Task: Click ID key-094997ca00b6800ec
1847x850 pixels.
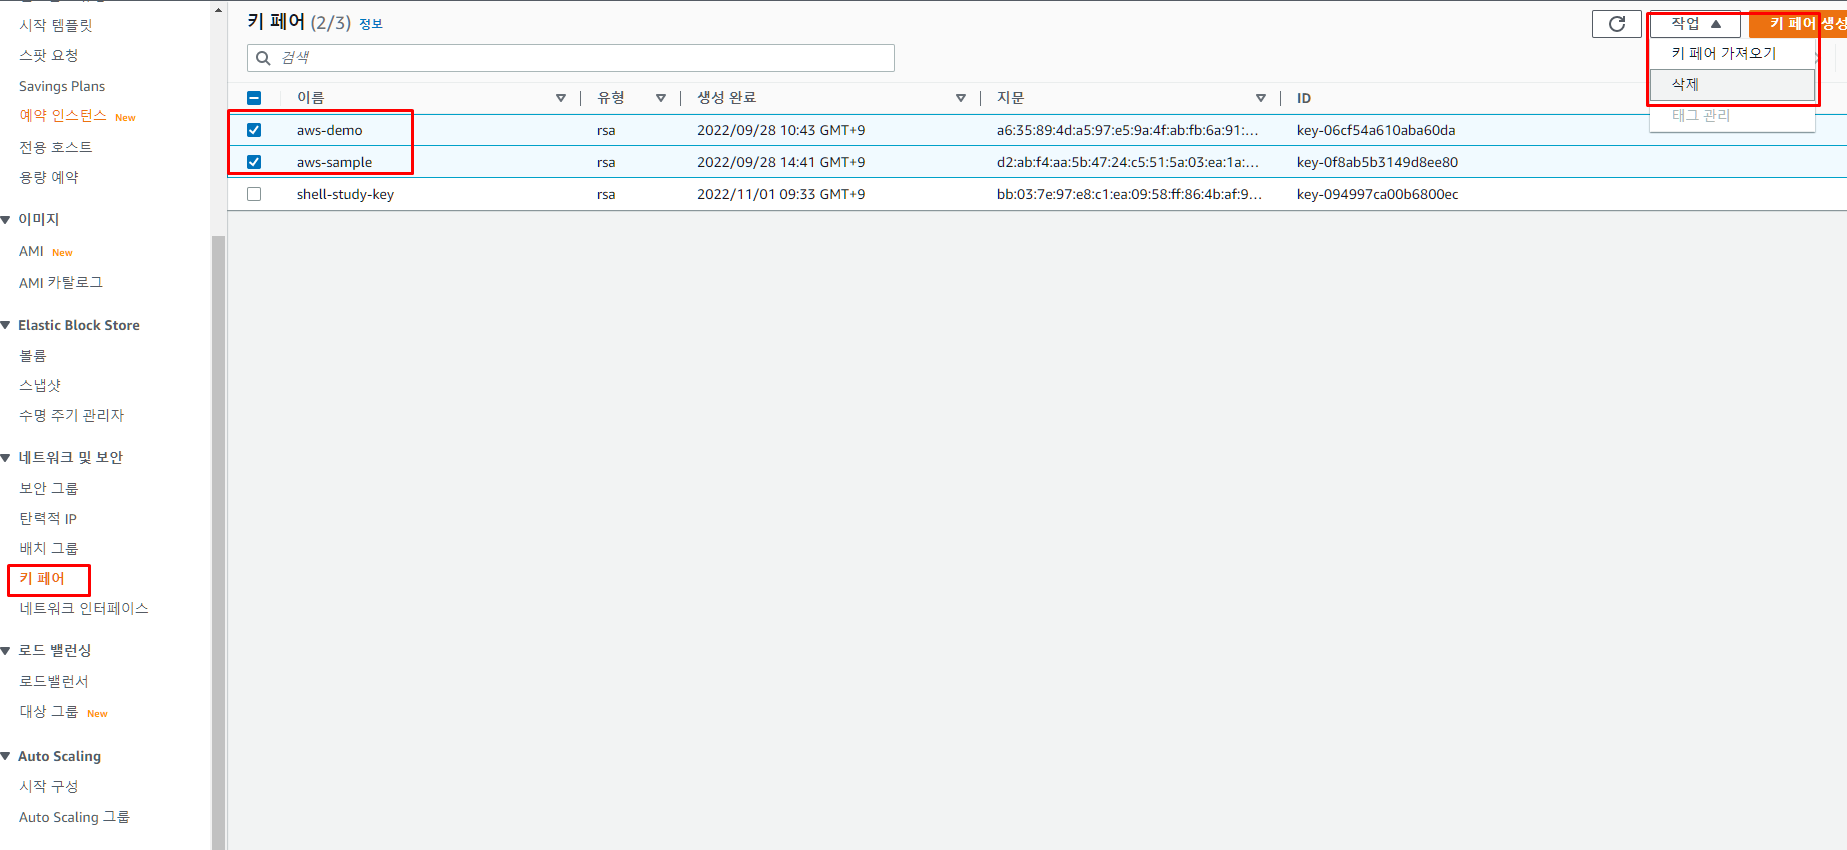Action: point(1377,194)
